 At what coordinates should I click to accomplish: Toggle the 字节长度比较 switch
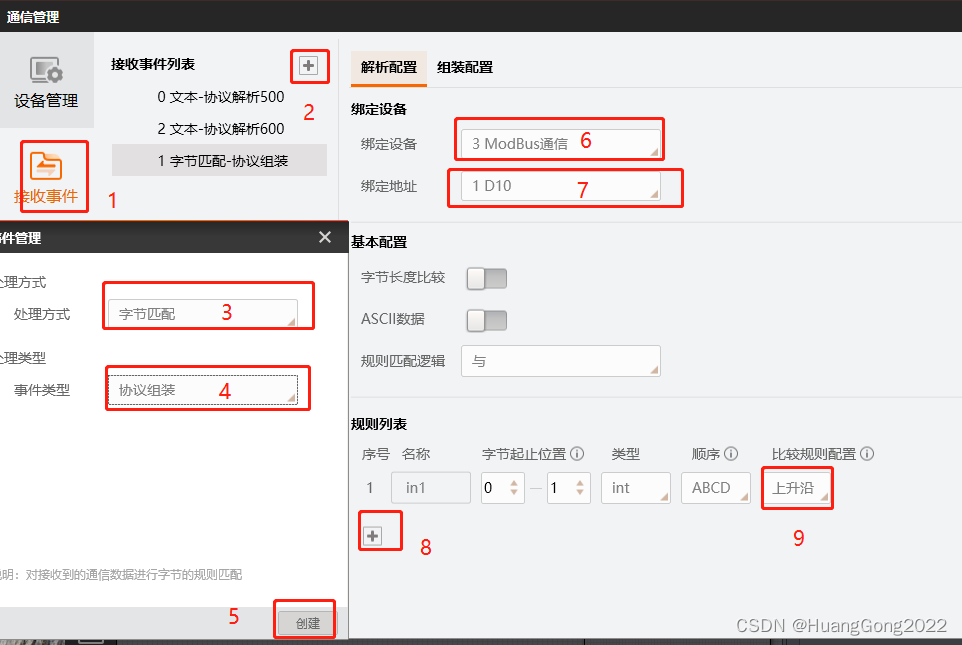[x=487, y=278]
